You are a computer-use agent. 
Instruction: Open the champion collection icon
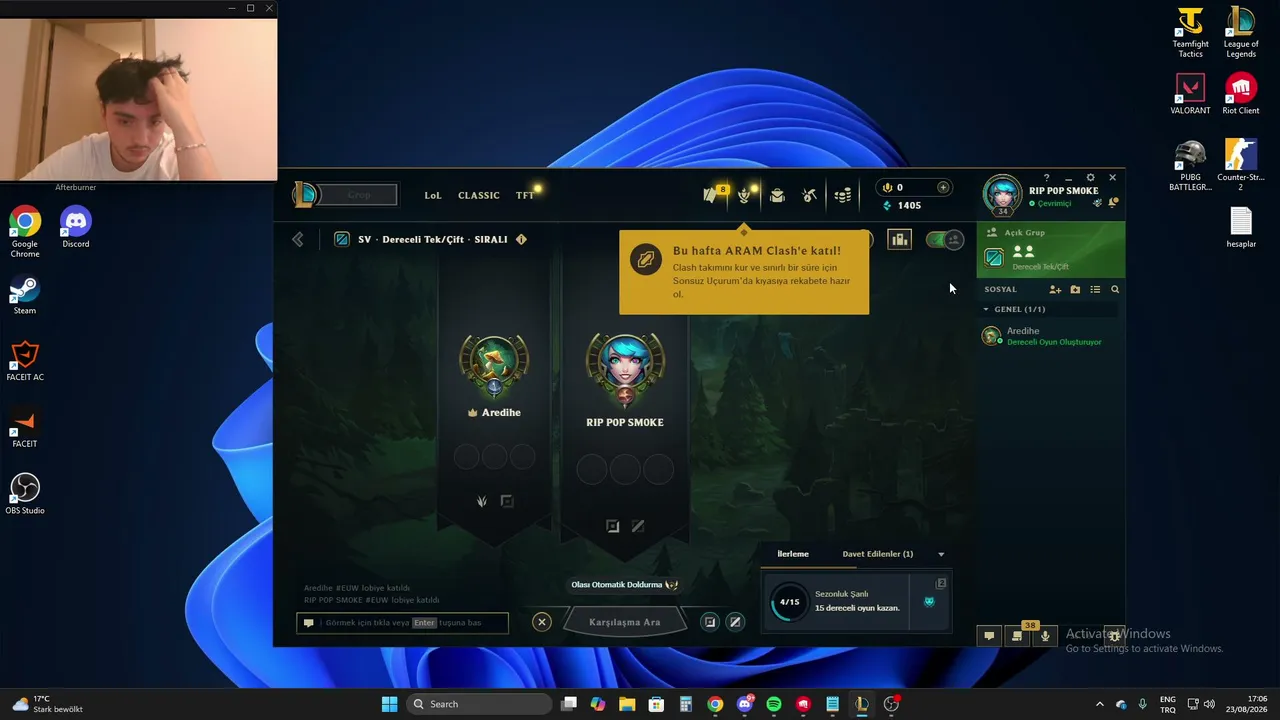(x=777, y=195)
